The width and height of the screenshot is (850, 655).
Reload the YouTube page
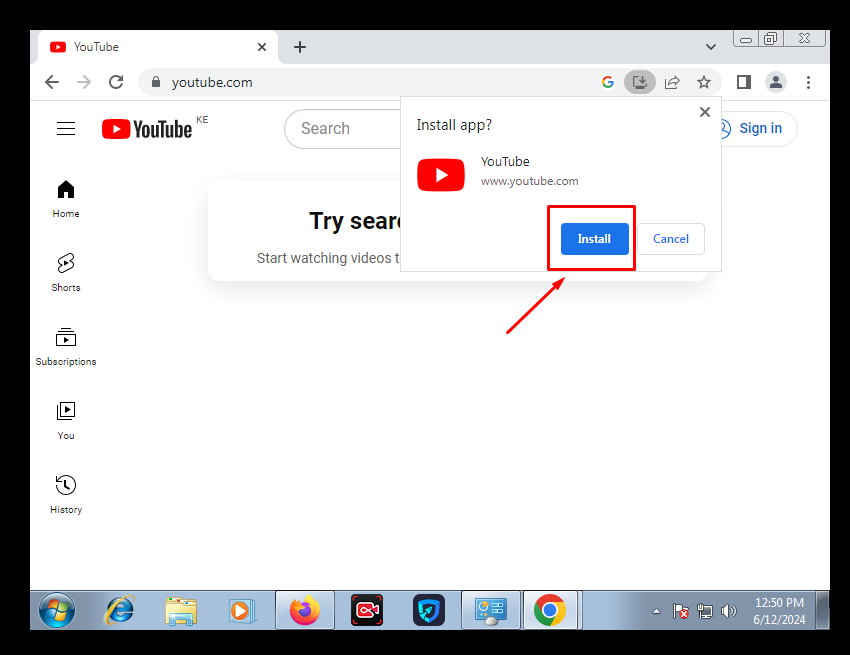point(116,82)
